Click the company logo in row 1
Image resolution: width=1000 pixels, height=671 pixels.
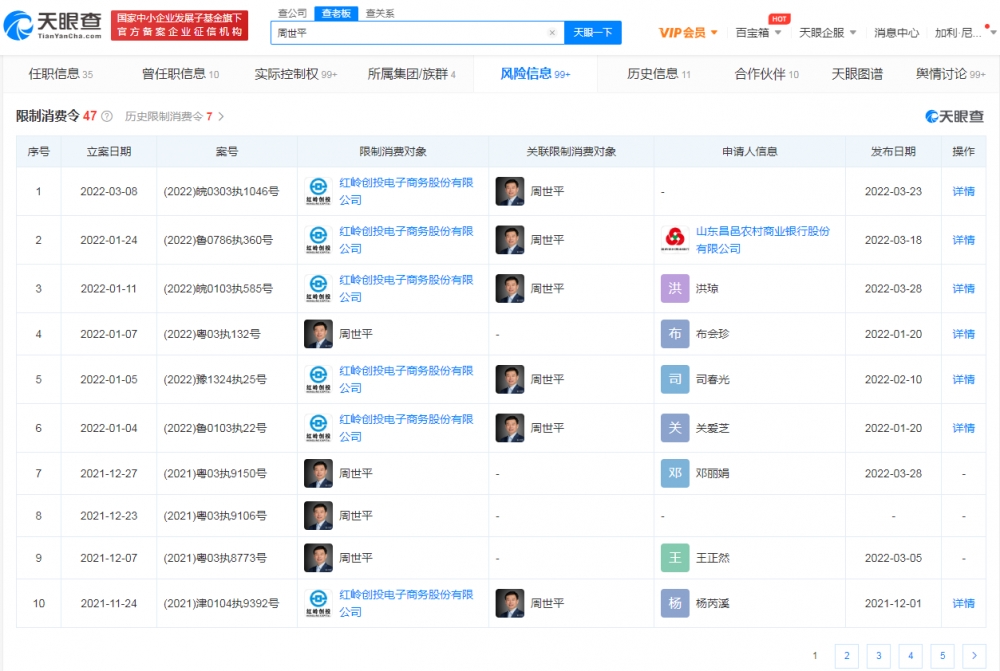click(x=318, y=191)
